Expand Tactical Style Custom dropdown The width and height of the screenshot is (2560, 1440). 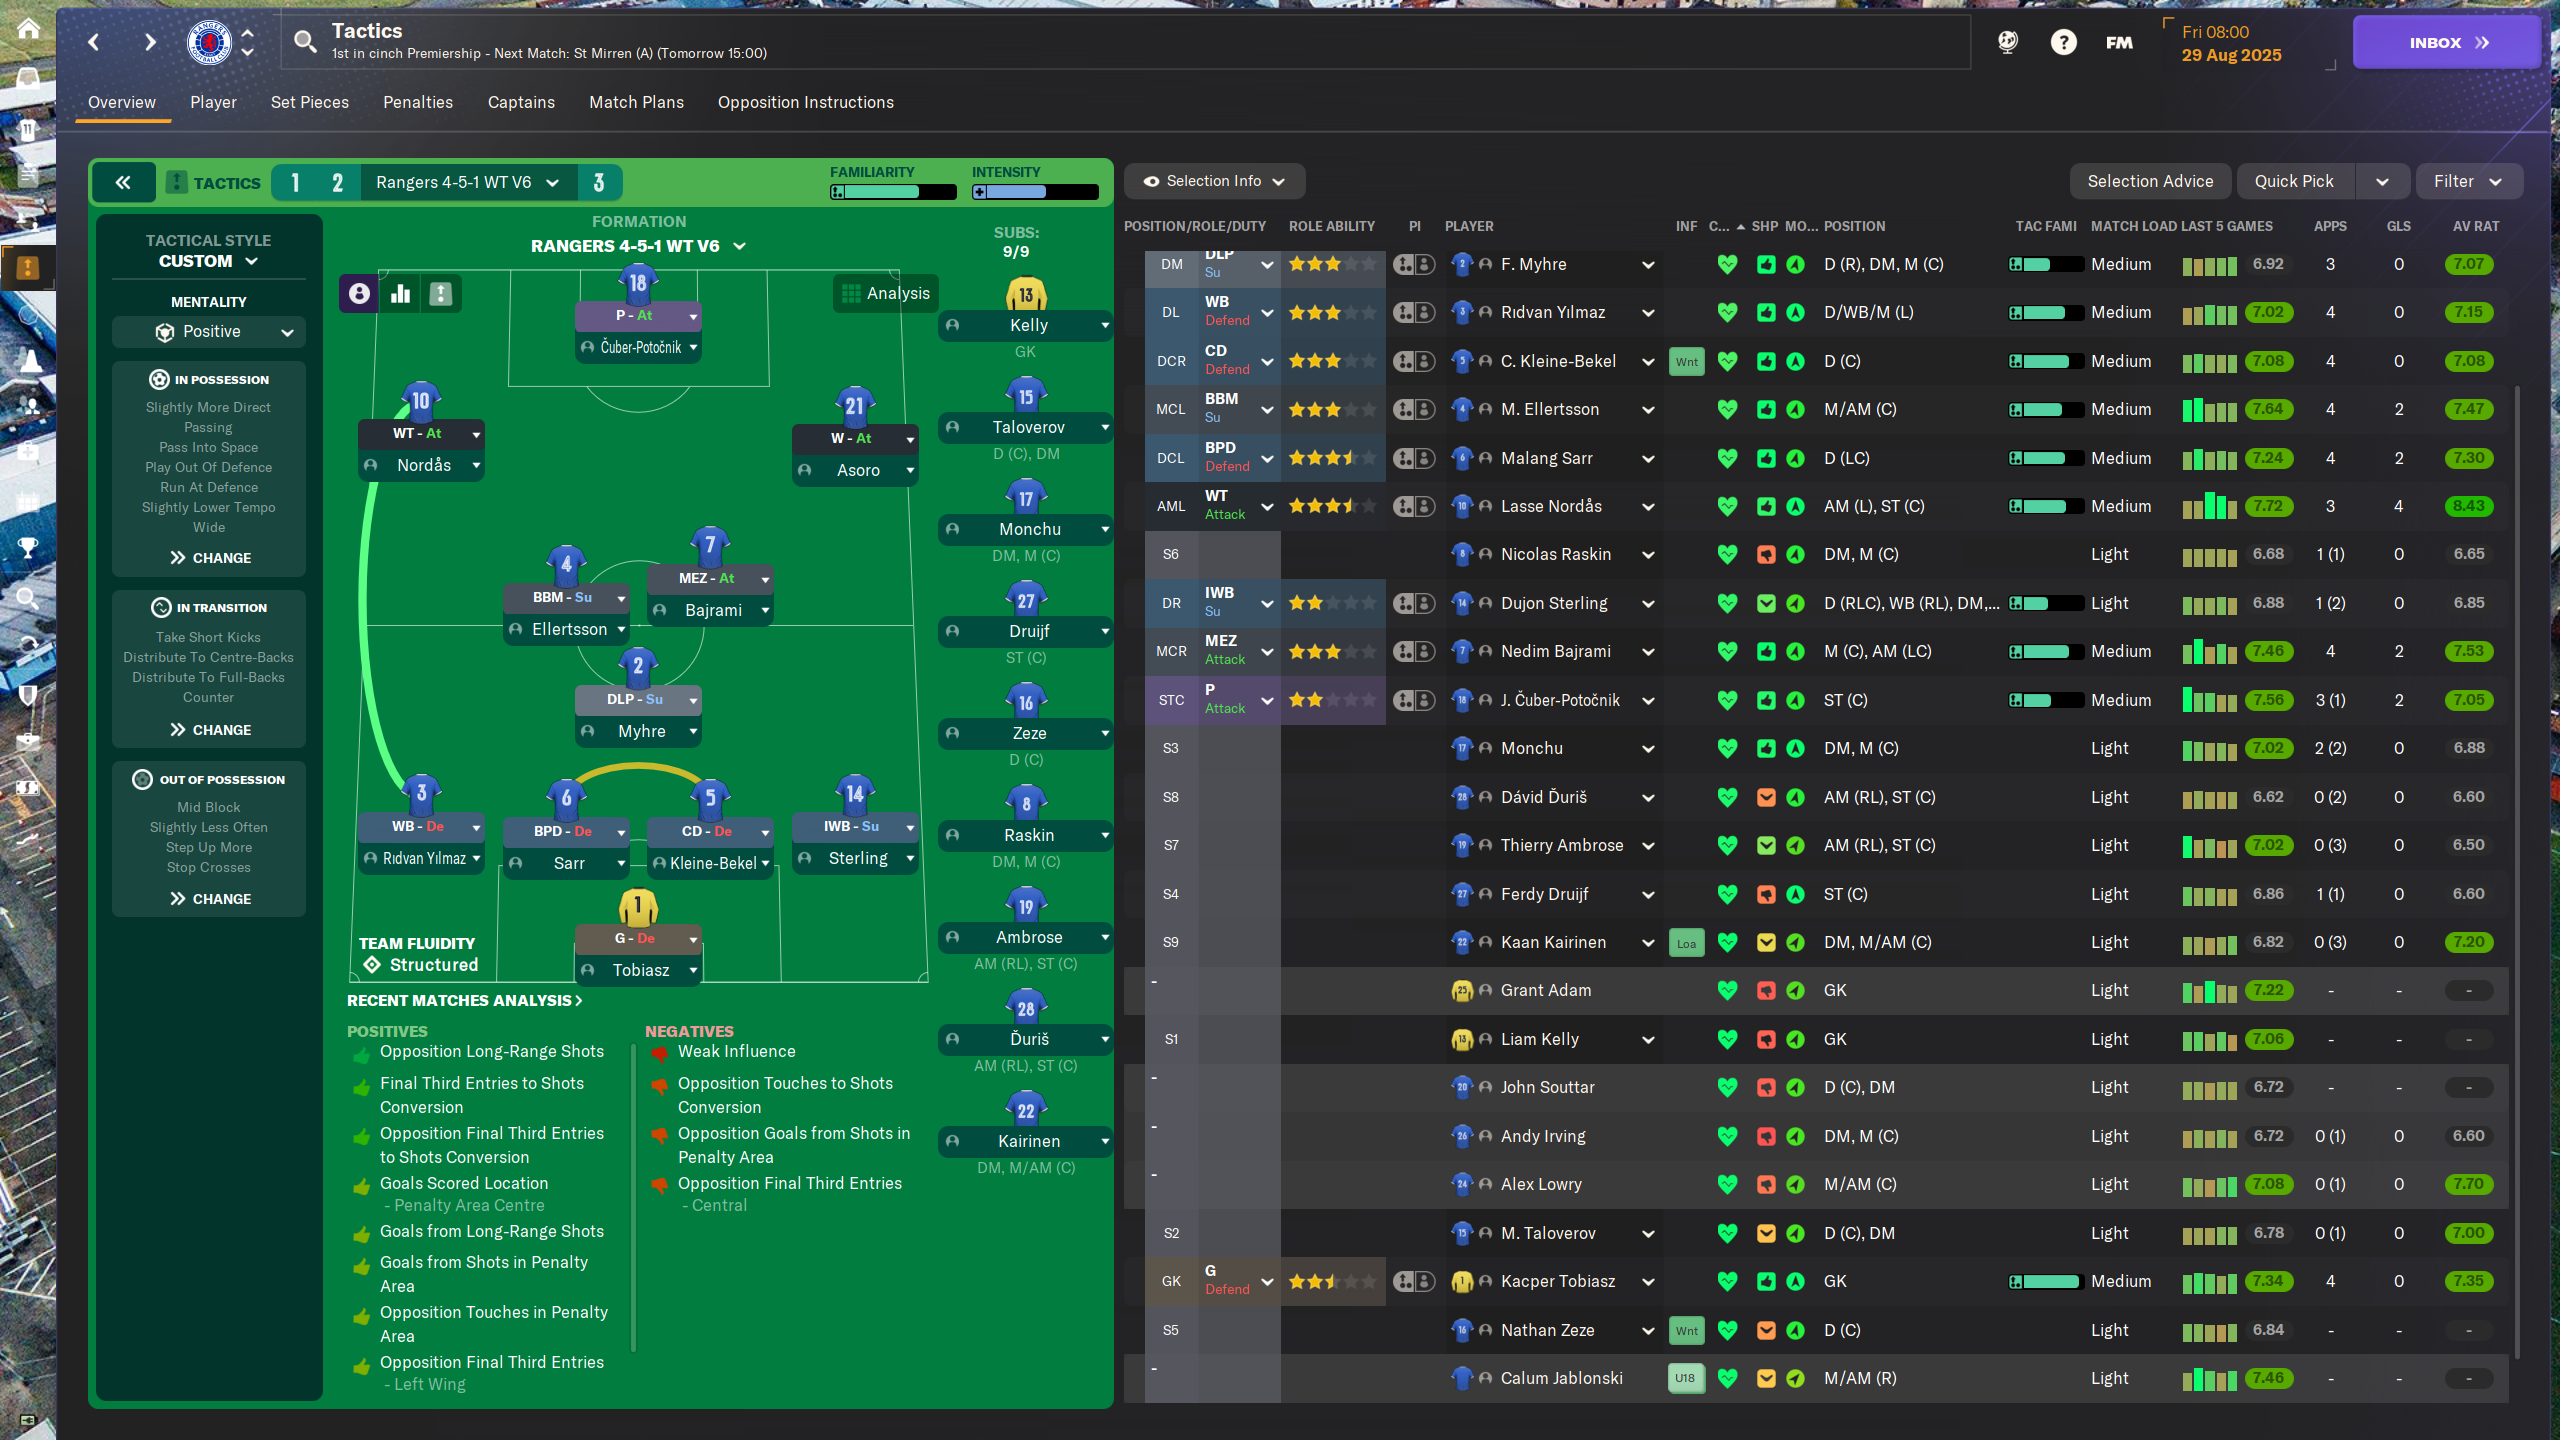click(209, 261)
